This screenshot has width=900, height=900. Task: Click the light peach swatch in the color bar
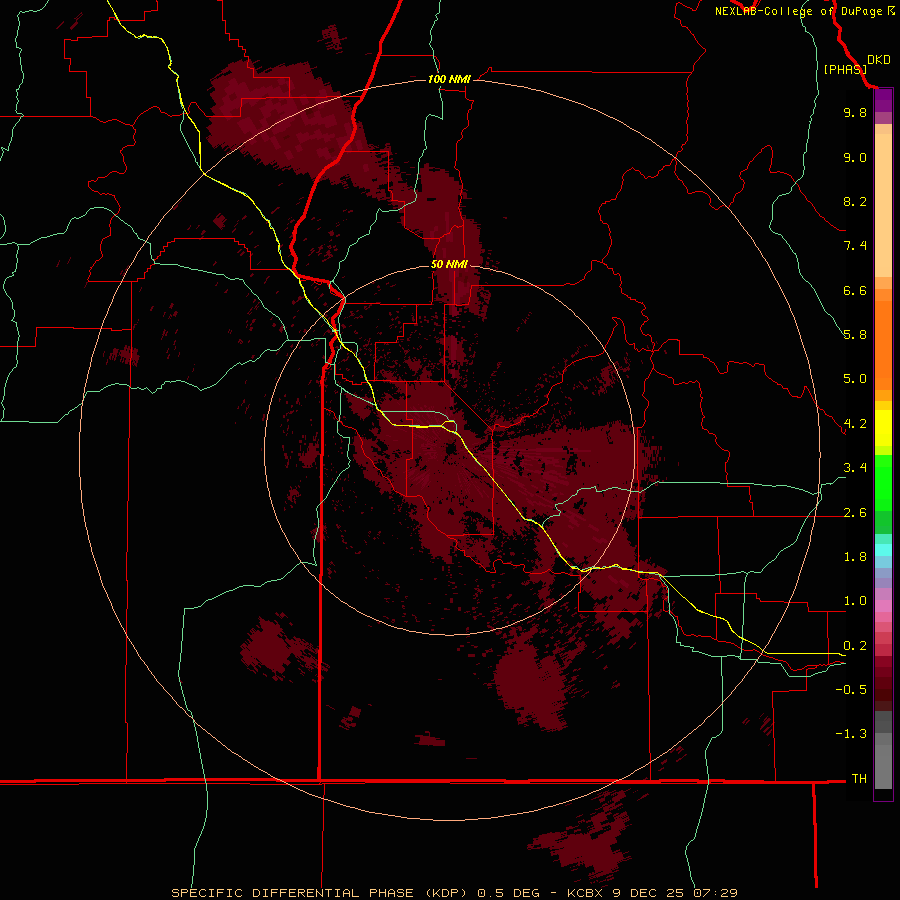pyautogui.click(x=883, y=205)
